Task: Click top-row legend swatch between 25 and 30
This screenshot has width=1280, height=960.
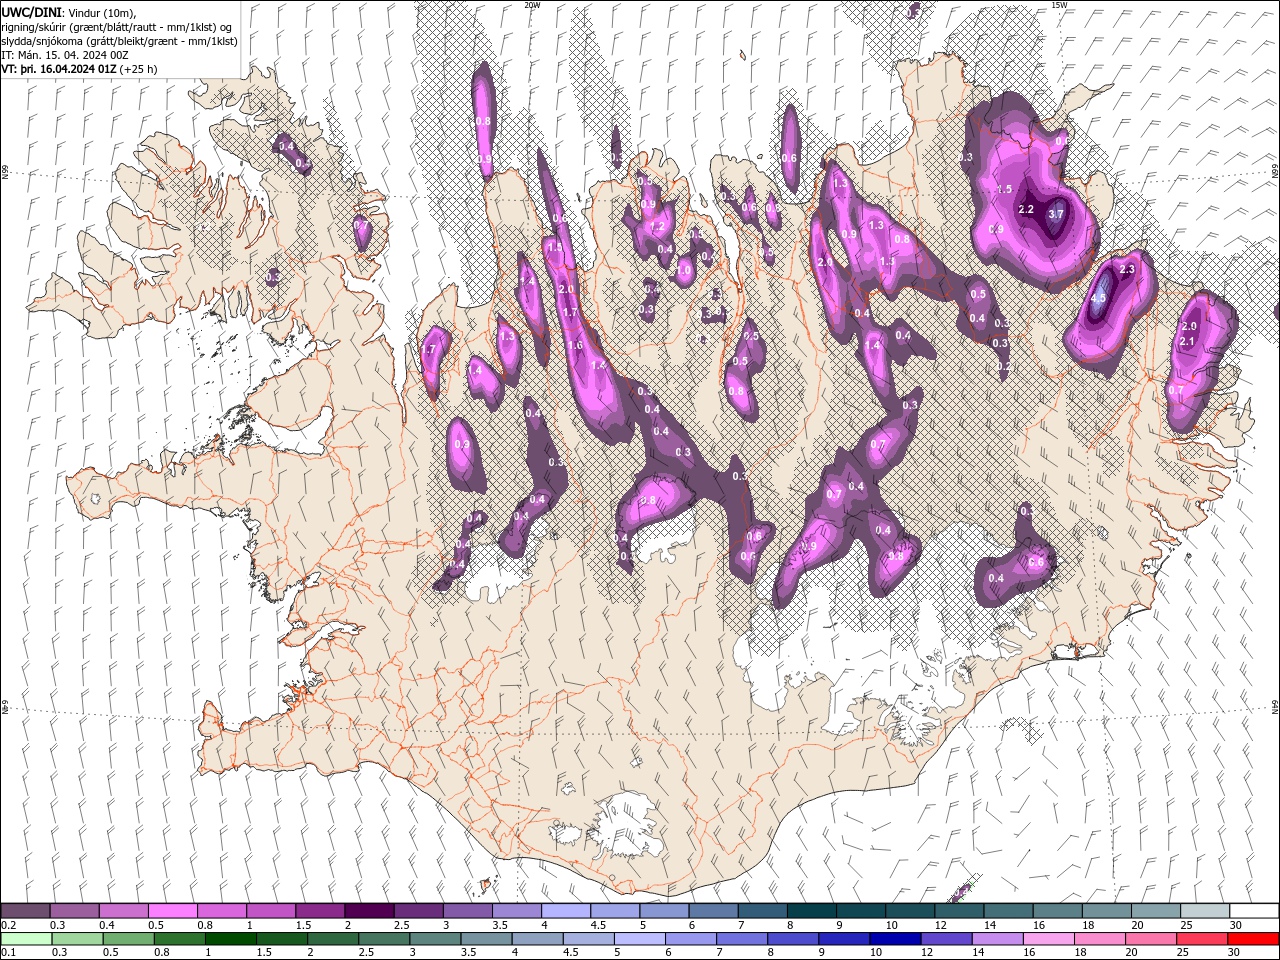Action: (1205, 910)
